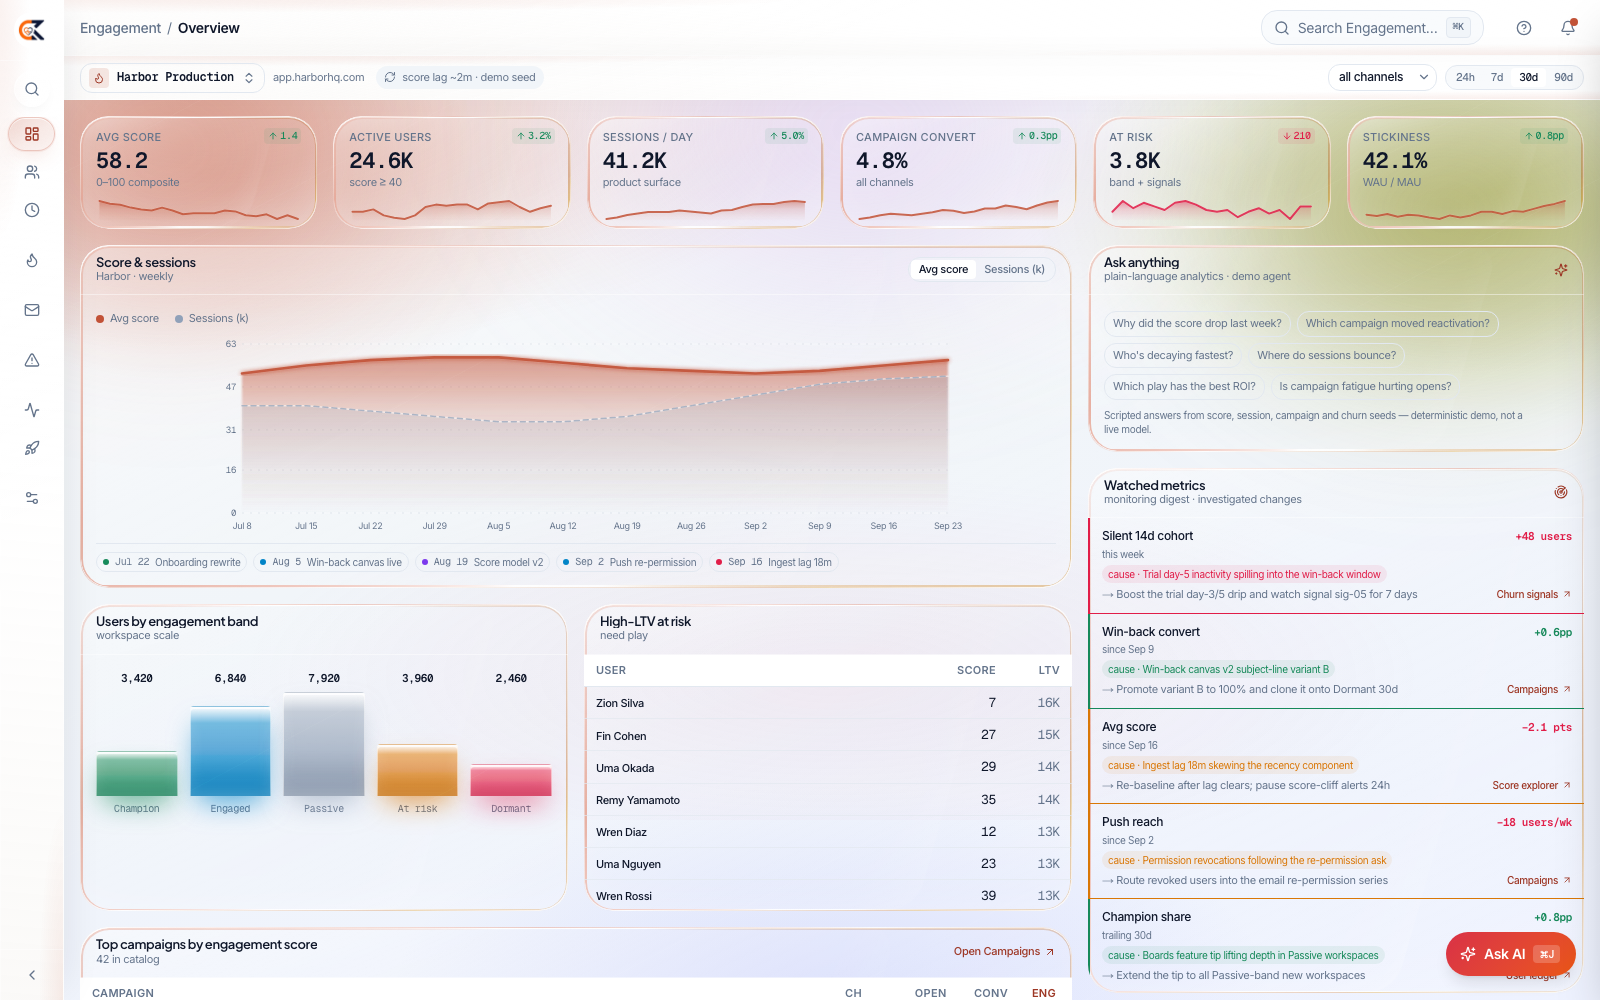Select the Overview dashboard sidebar icon
Screen dimensions: 1600x1000
32,134
